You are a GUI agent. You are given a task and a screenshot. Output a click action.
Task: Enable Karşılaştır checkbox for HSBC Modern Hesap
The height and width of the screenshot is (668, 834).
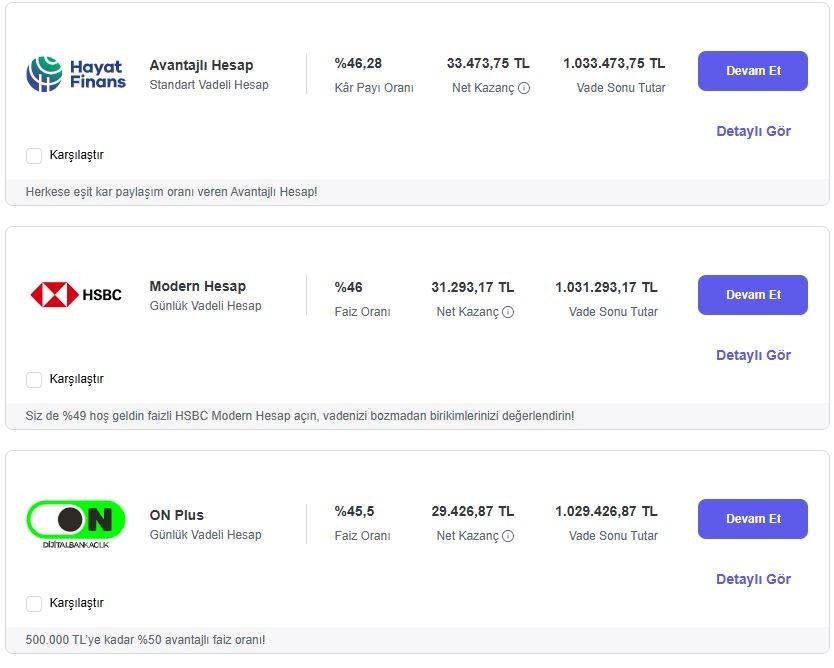tap(34, 380)
